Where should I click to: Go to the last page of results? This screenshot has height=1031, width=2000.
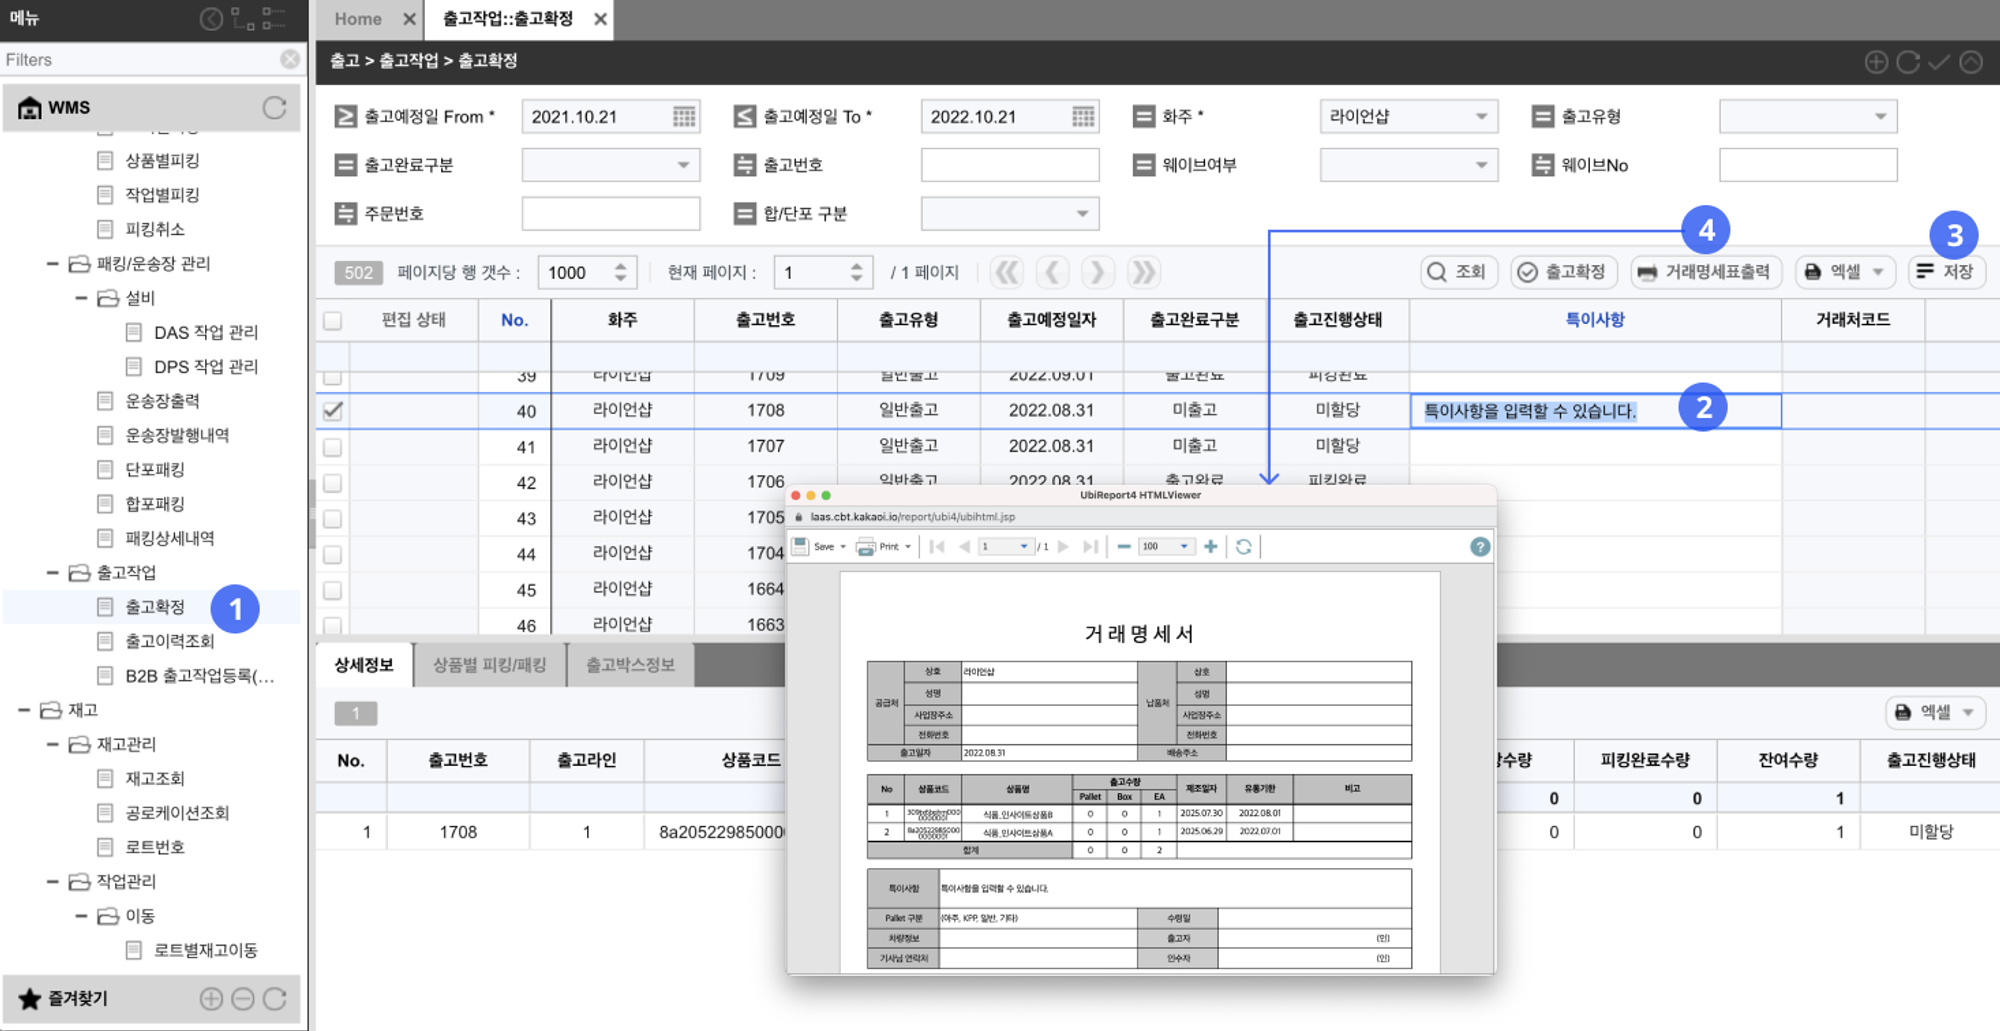click(1142, 272)
